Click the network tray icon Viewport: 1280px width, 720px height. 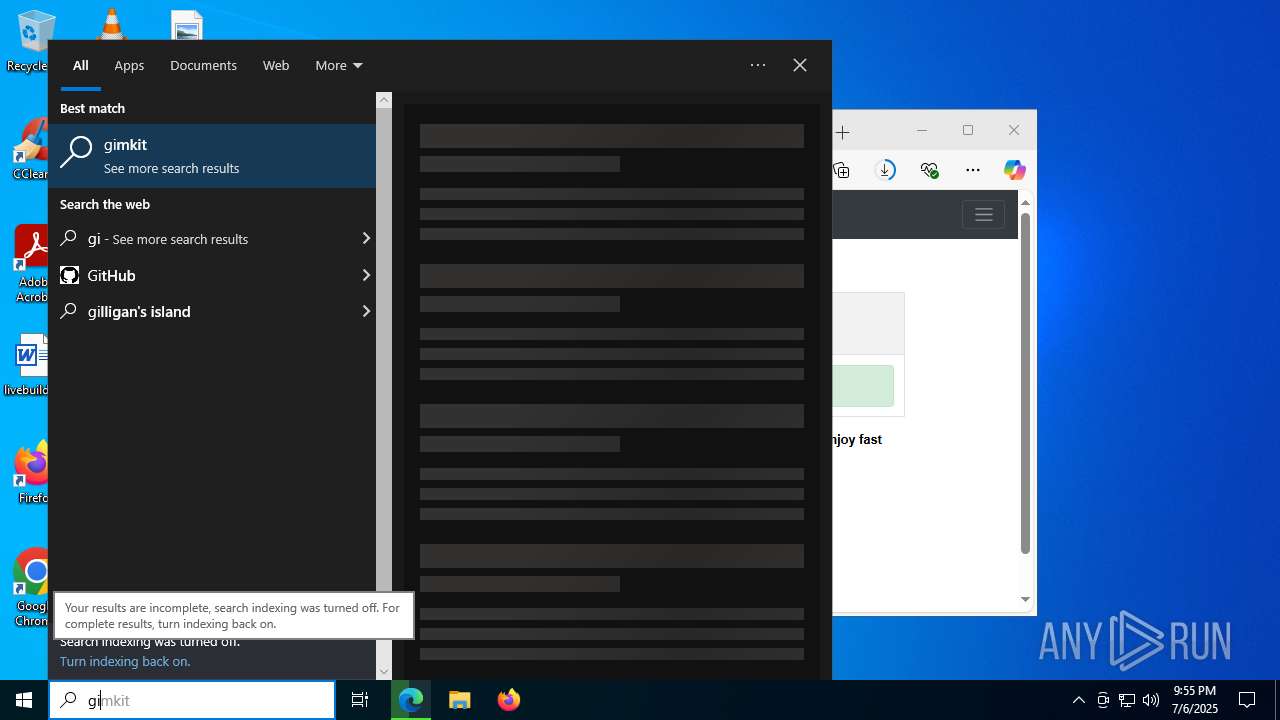point(1127,700)
